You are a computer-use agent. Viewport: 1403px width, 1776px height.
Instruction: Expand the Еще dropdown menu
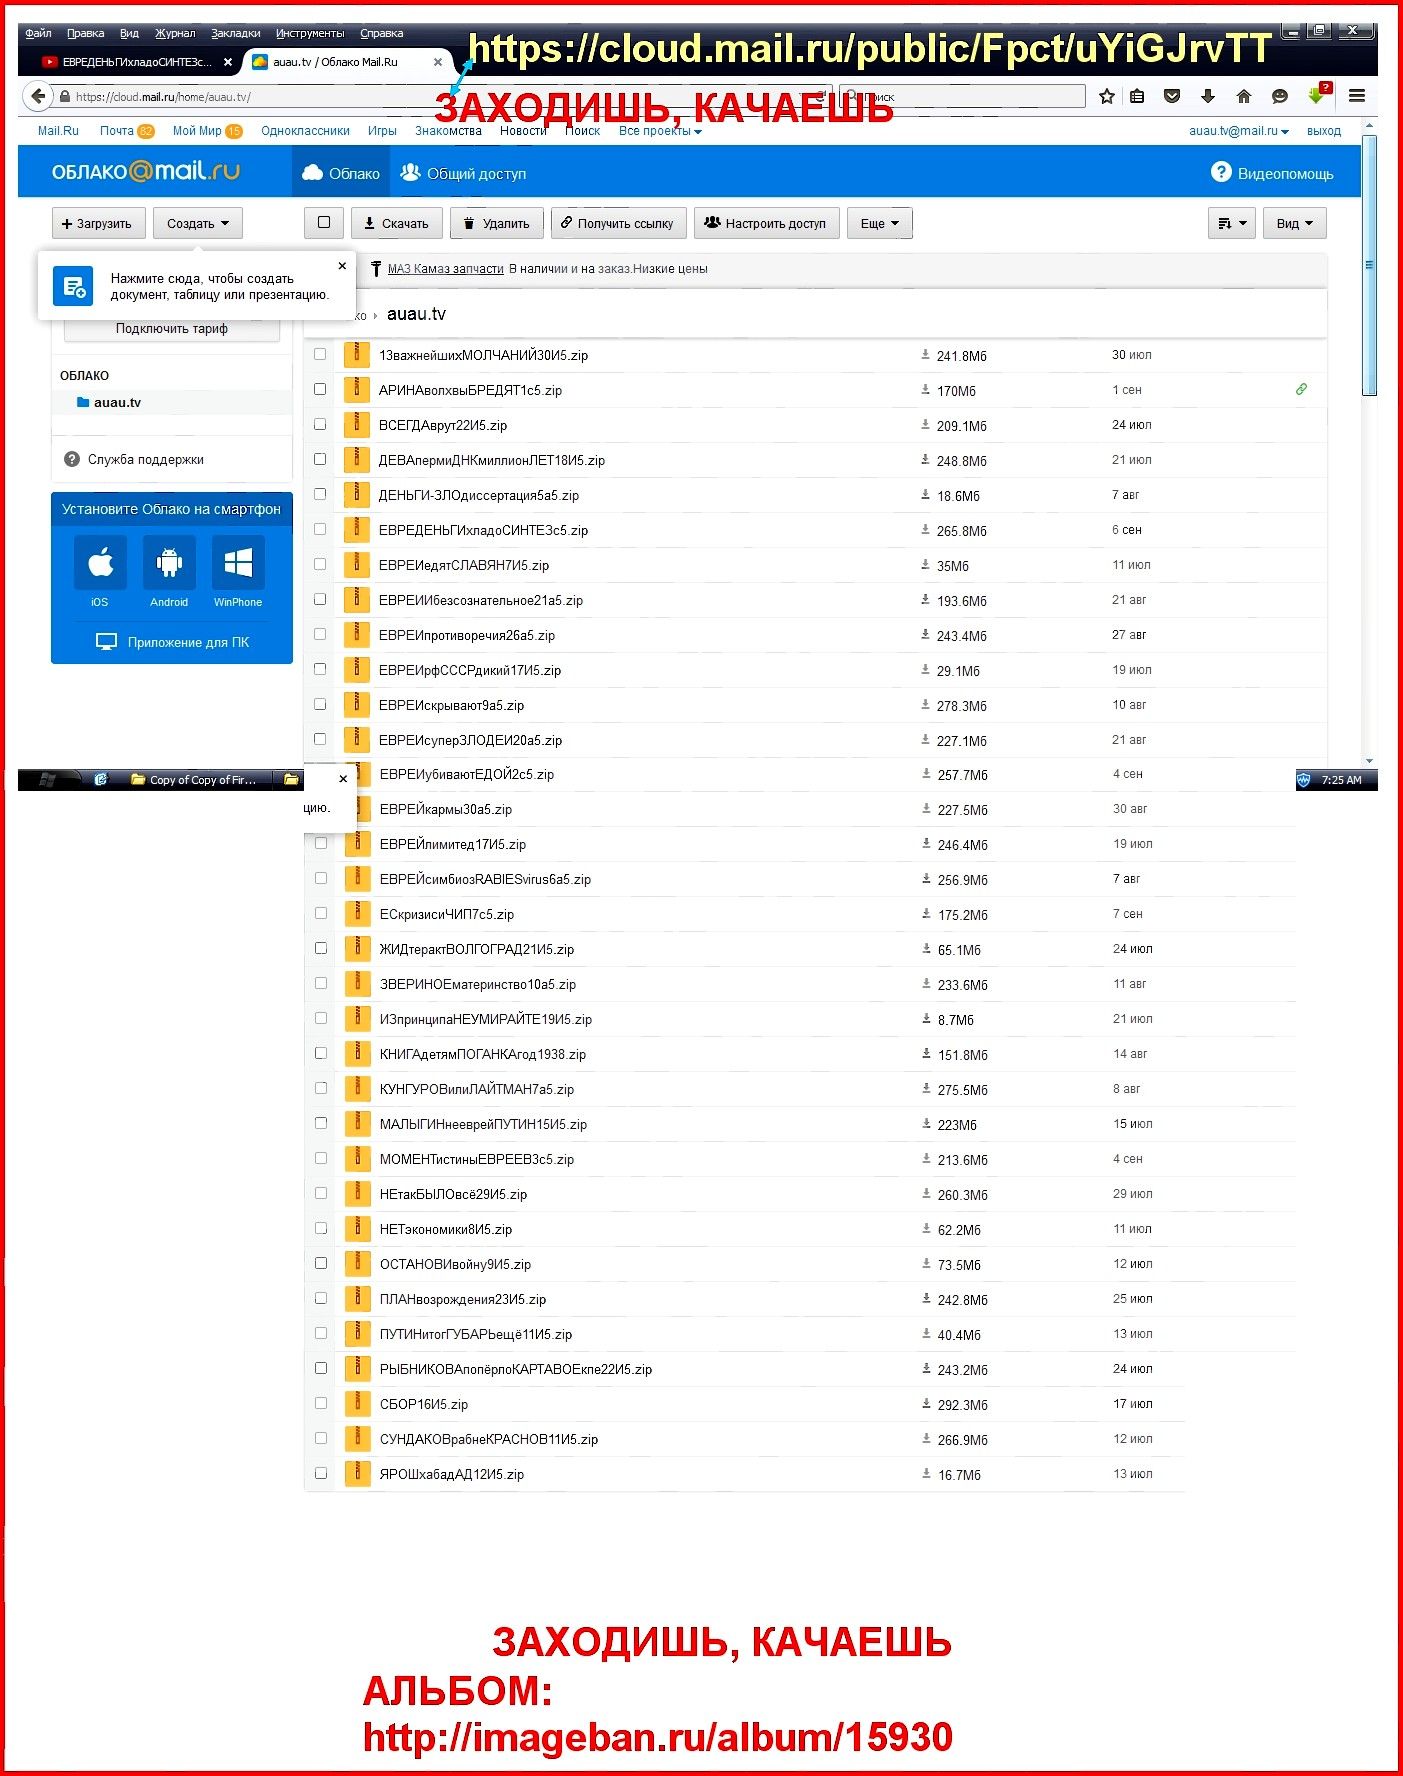(x=879, y=223)
